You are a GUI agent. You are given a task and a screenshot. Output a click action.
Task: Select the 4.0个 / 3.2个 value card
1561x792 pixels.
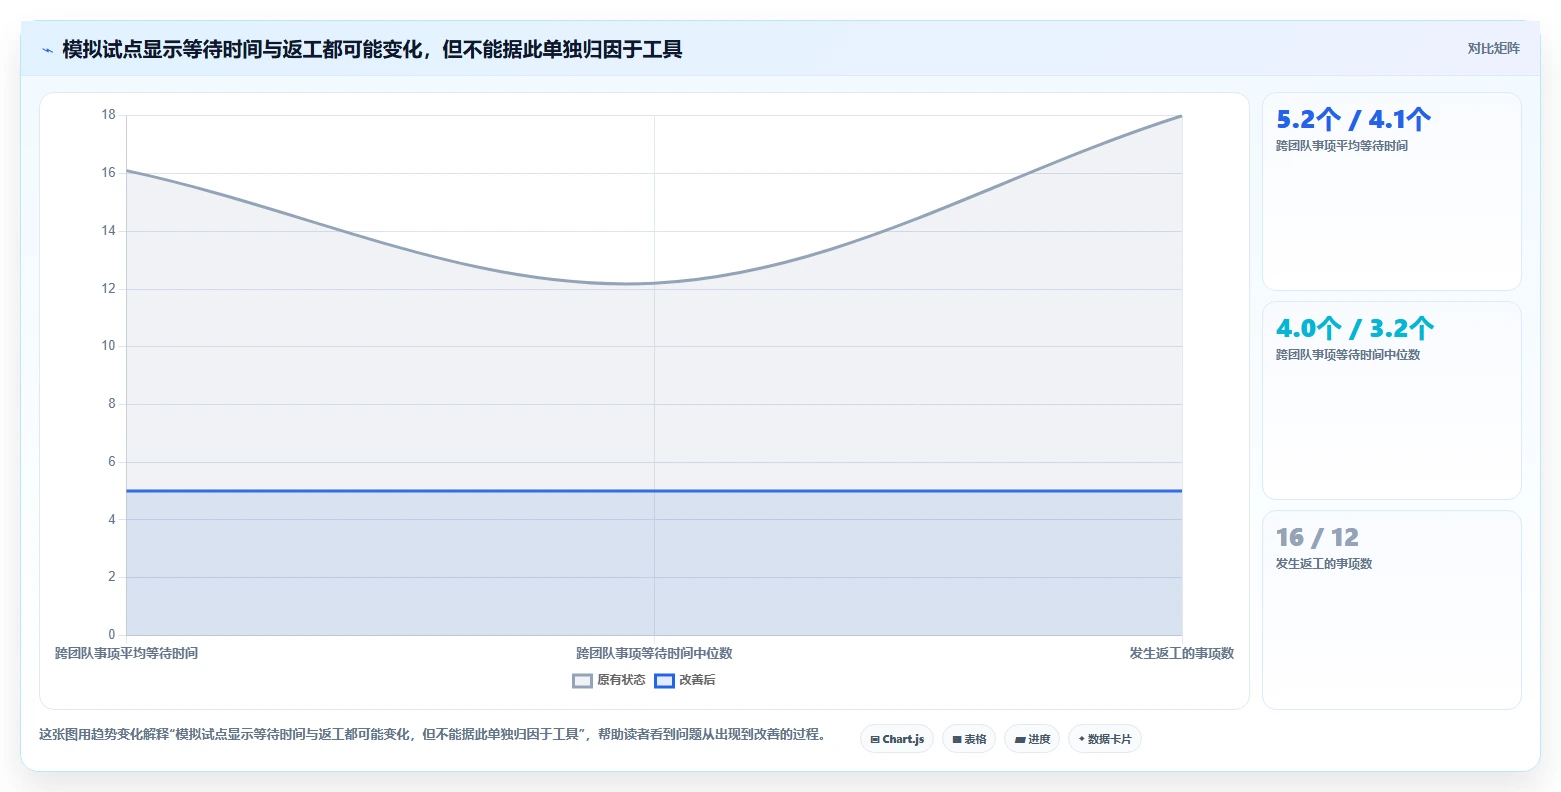coord(1392,401)
